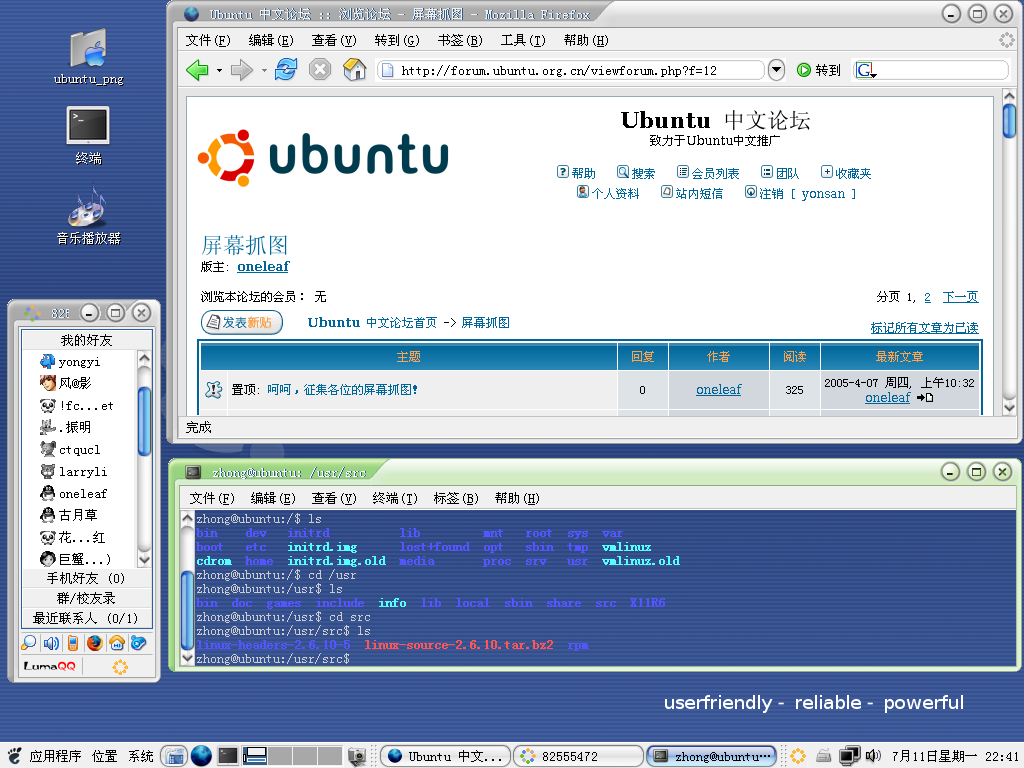Click 标记所有文章为已读 link
This screenshot has height=768, width=1024.
pos(924,328)
